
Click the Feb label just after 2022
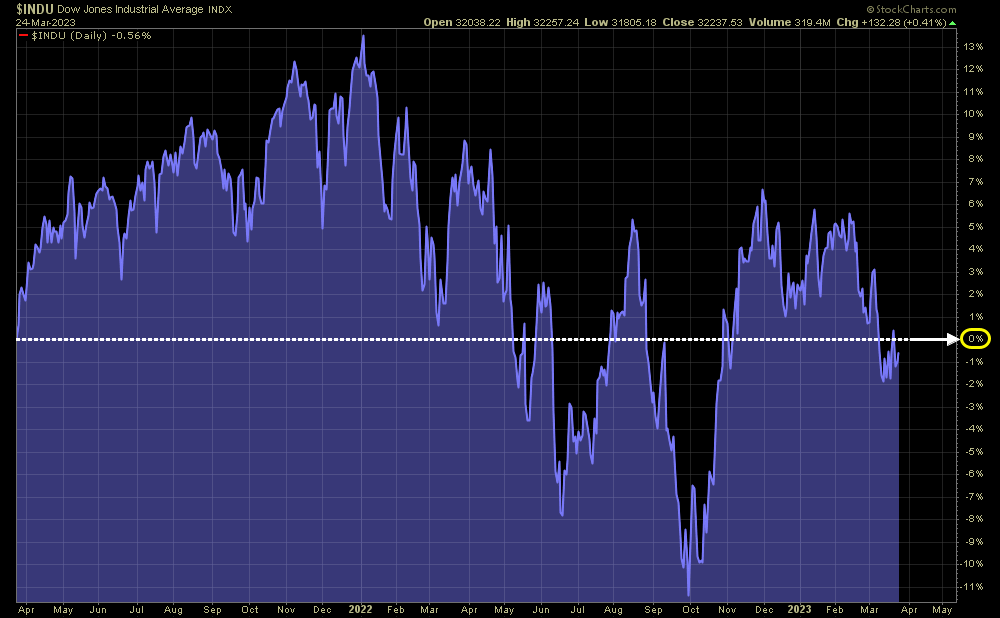pyautogui.click(x=396, y=610)
